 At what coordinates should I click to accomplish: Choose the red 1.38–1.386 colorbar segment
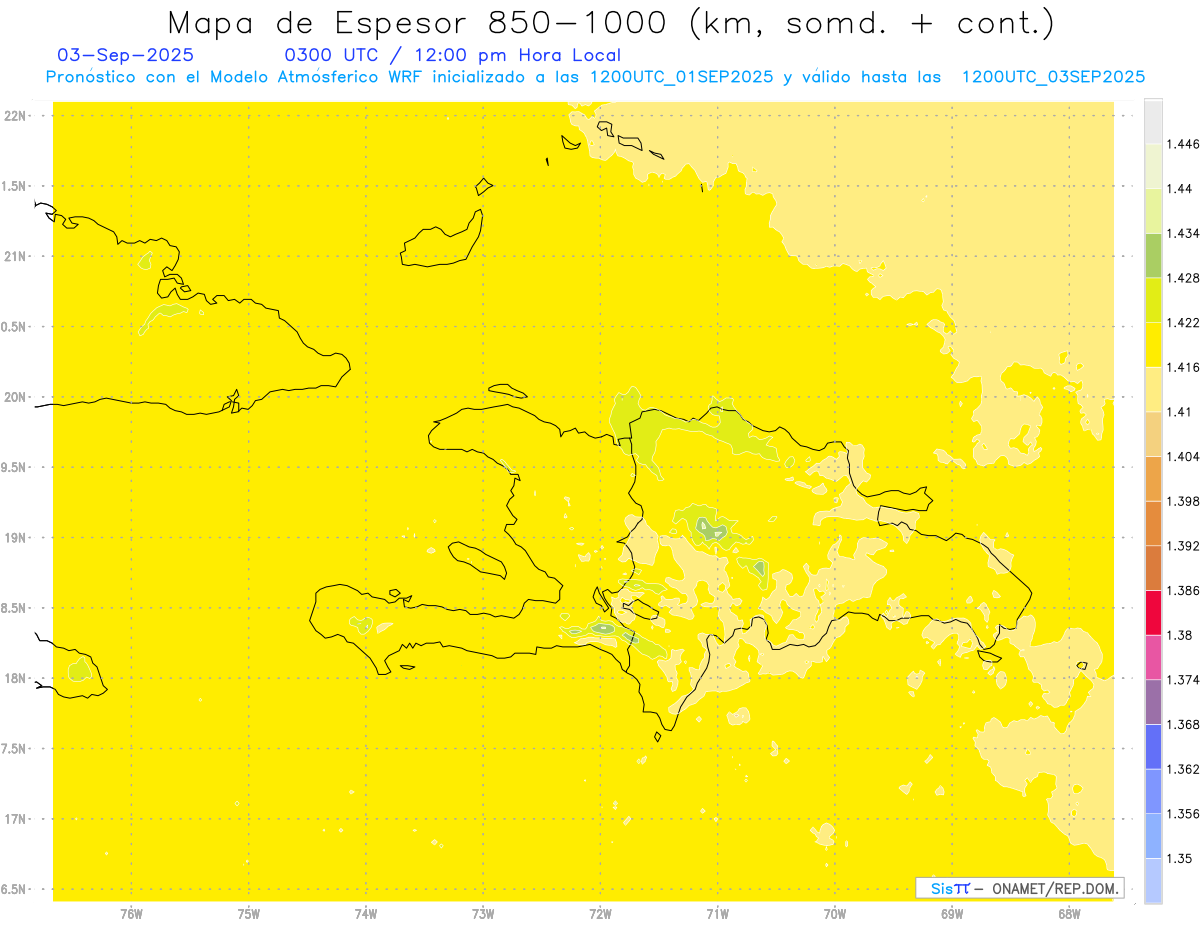(1153, 612)
